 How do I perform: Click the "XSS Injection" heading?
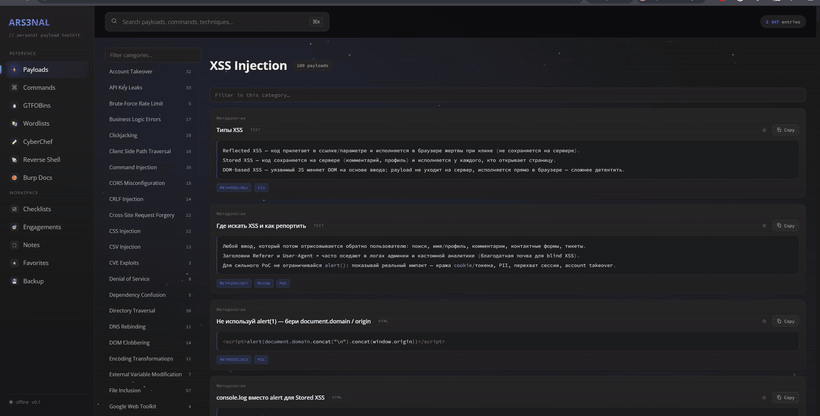[248, 66]
